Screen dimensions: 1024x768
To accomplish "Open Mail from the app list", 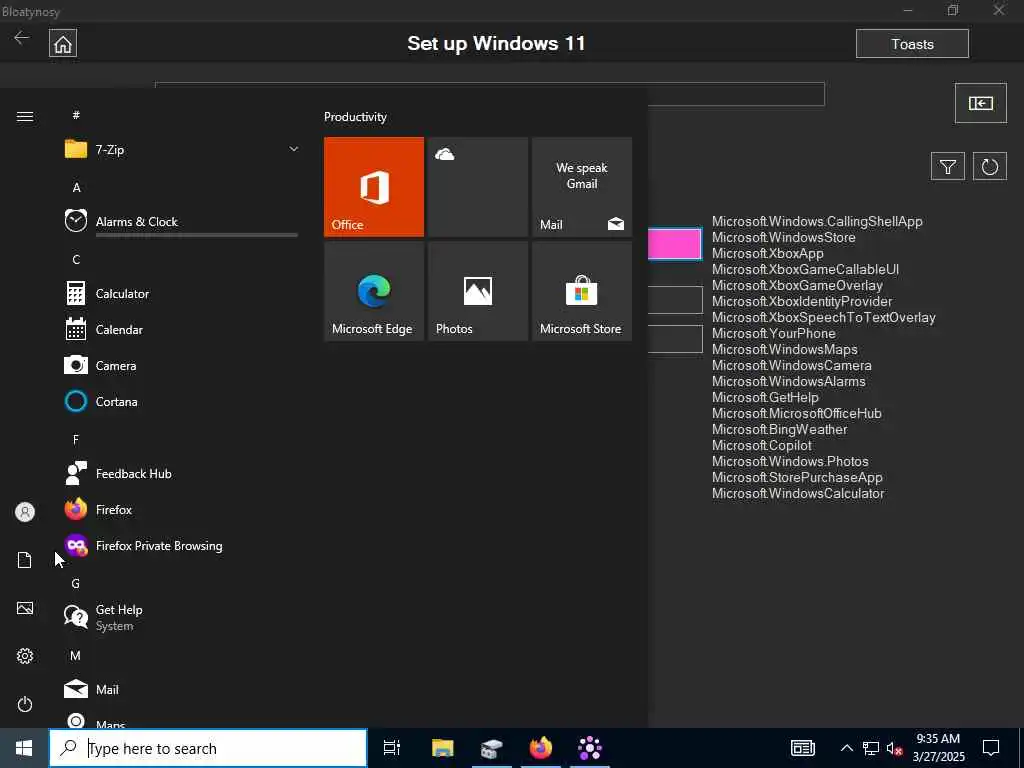I will point(182,689).
